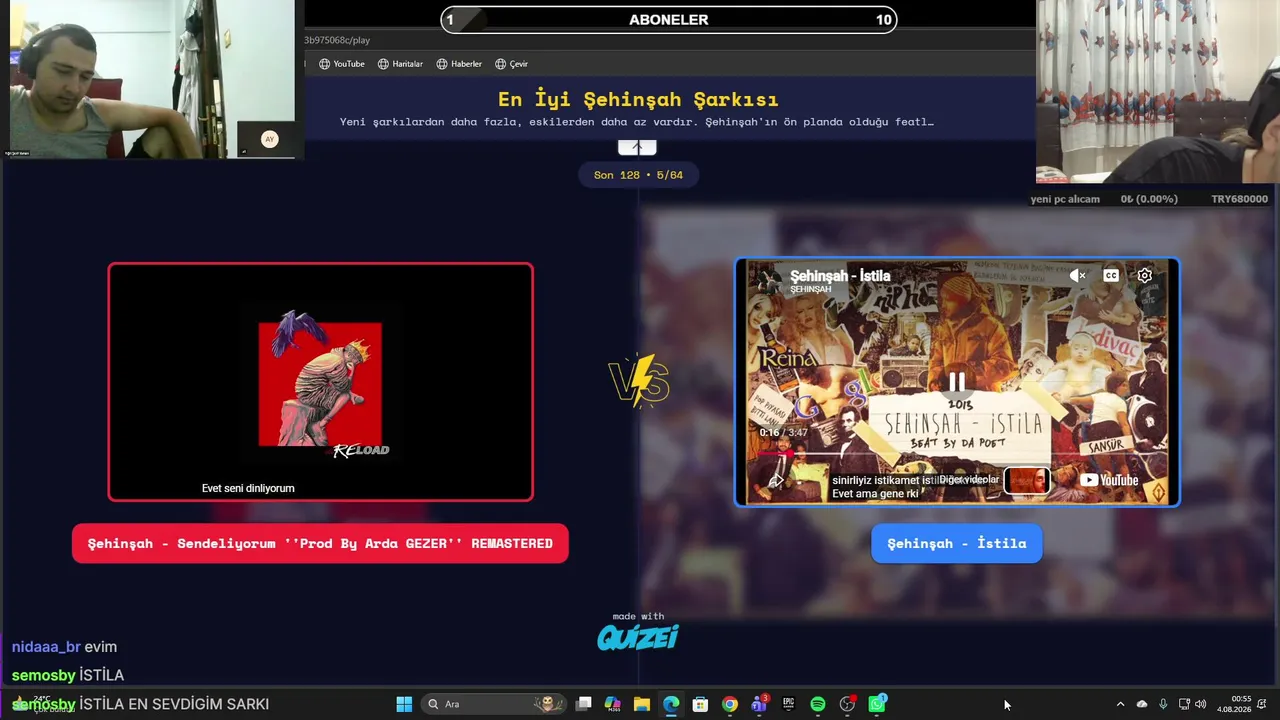
Task: Click the taskbar Ara search box
Action: pos(493,704)
